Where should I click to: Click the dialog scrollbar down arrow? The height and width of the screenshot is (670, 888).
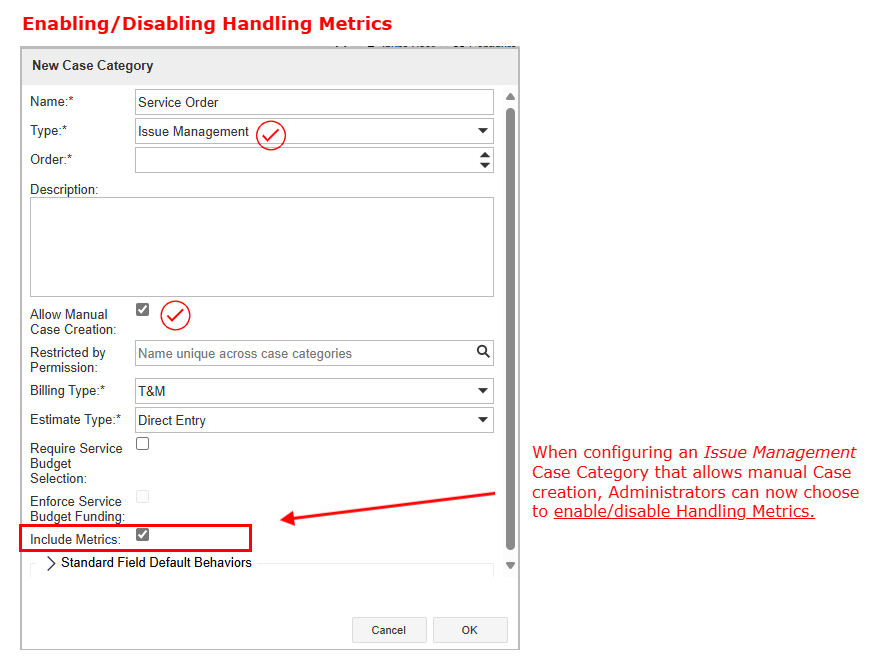tap(510, 566)
